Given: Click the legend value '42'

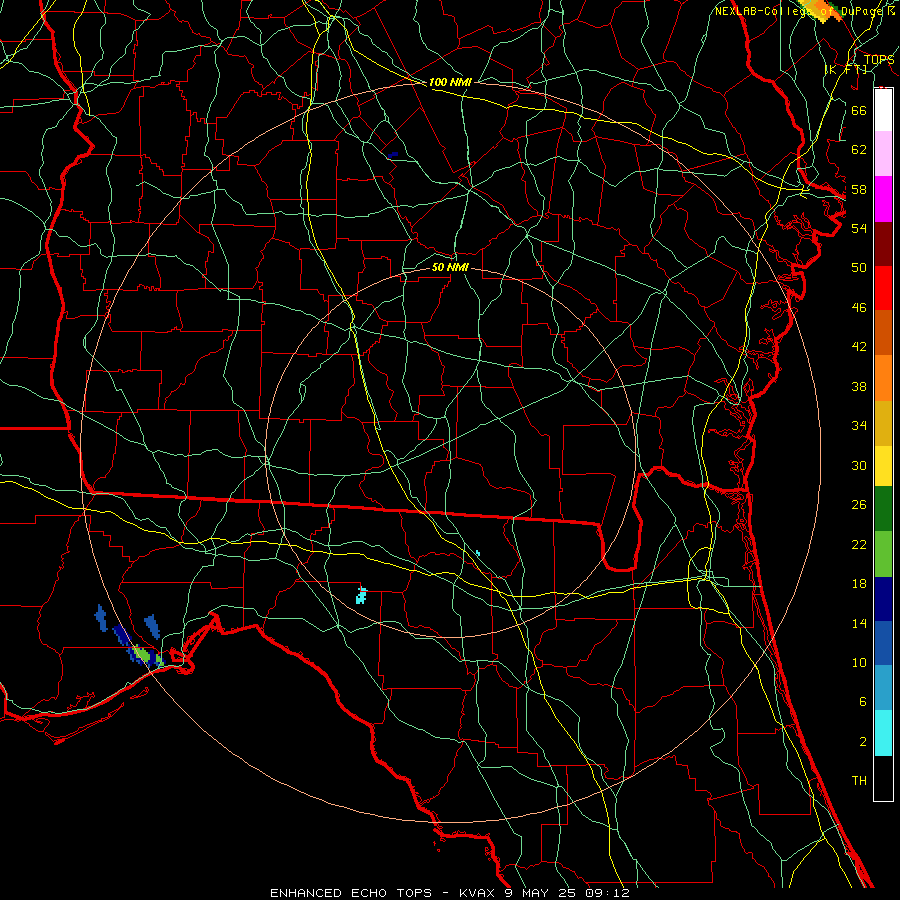Looking at the screenshot, I should 859,347.
